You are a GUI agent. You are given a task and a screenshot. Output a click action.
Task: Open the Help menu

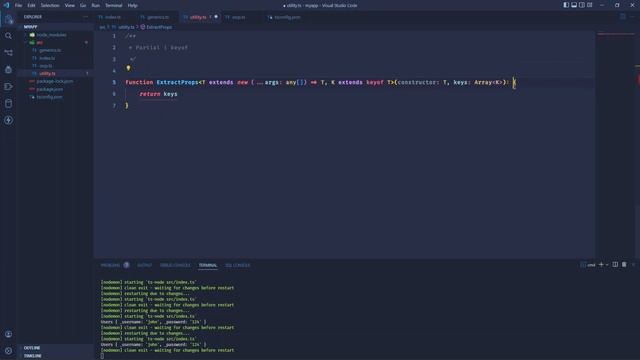coord(132,5)
